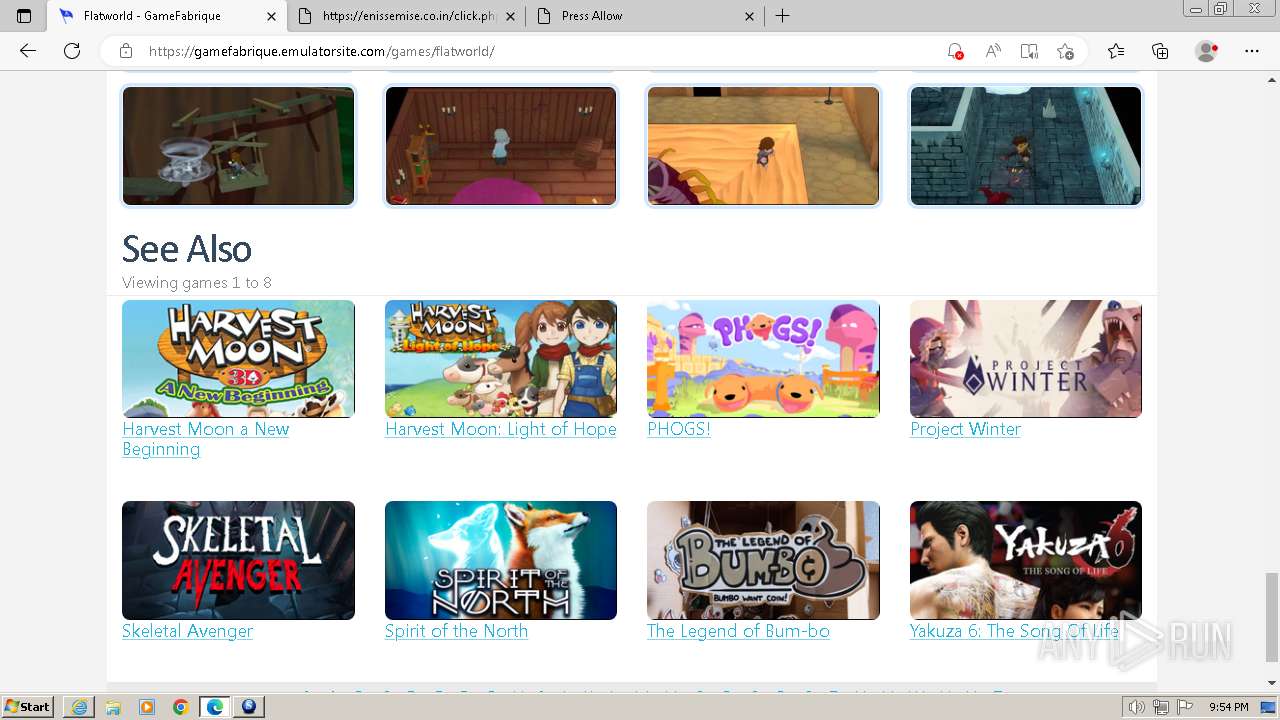Open Action Center flag tray icon

(1185, 707)
